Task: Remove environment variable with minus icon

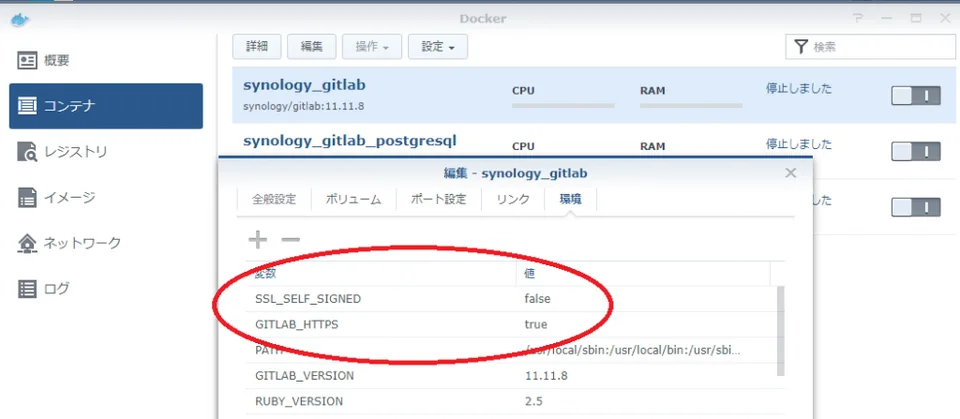Action: pos(290,240)
